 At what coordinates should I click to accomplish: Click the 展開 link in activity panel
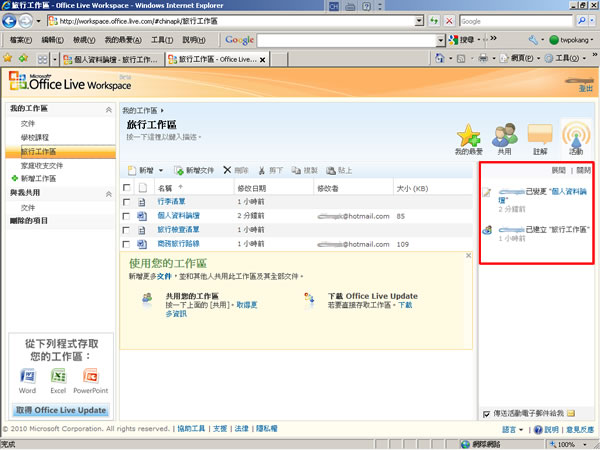(558, 170)
